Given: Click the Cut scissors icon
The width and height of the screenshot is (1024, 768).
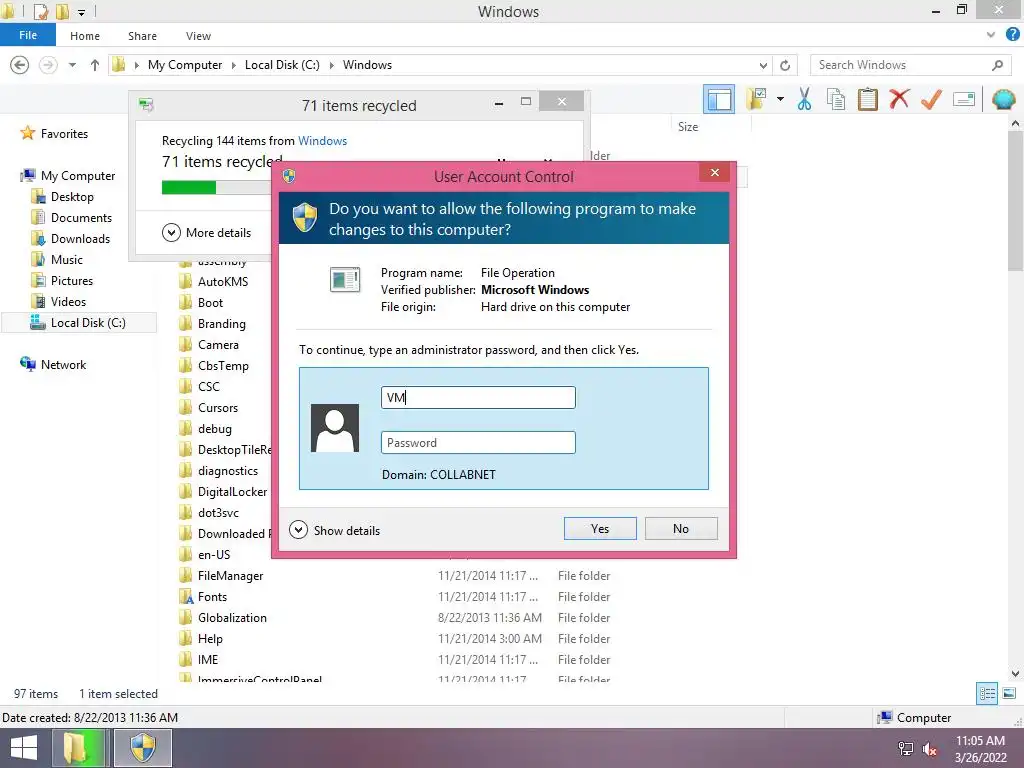Looking at the screenshot, I should [805, 99].
